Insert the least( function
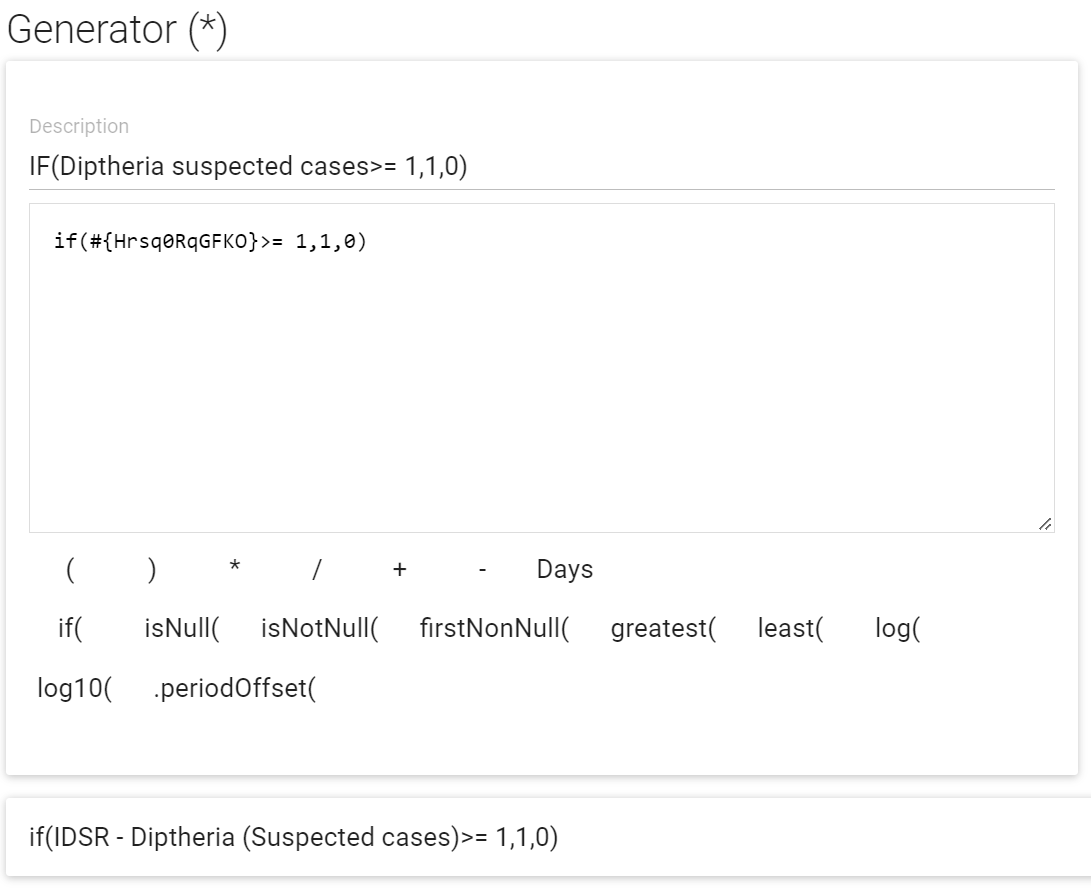Viewport: 1091px width, 894px height. pyautogui.click(x=790, y=628)
